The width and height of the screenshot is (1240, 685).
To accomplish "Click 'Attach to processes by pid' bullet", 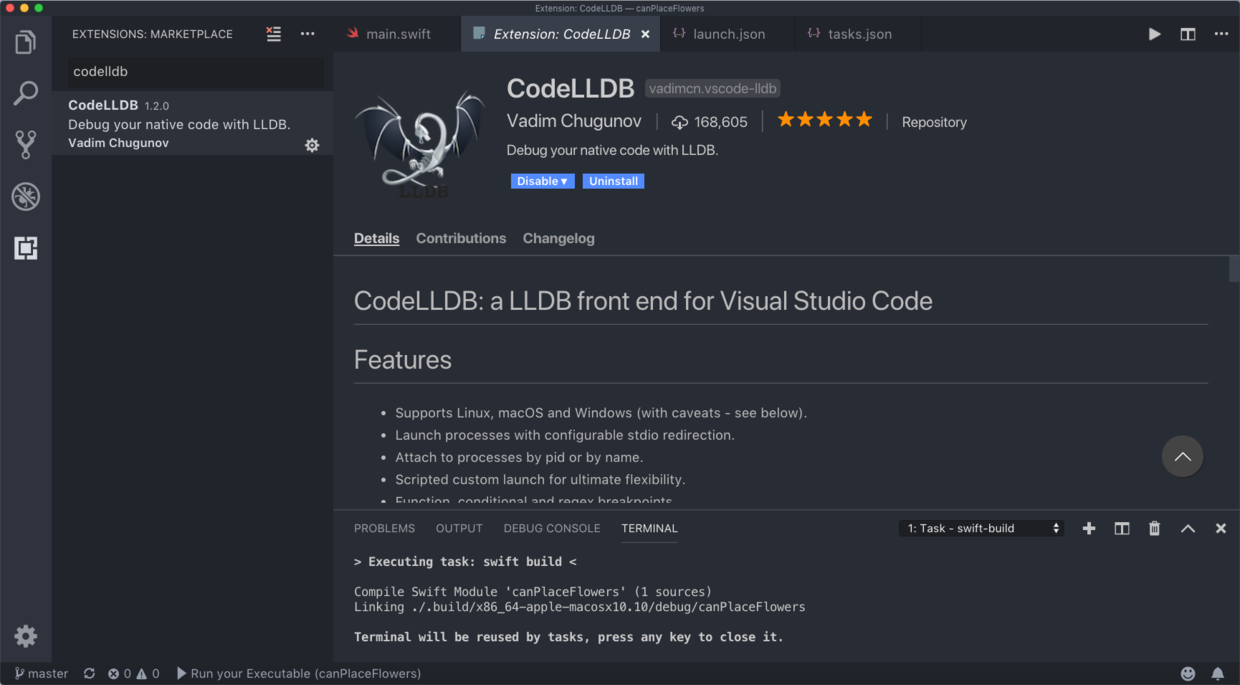I will (519, 457).
